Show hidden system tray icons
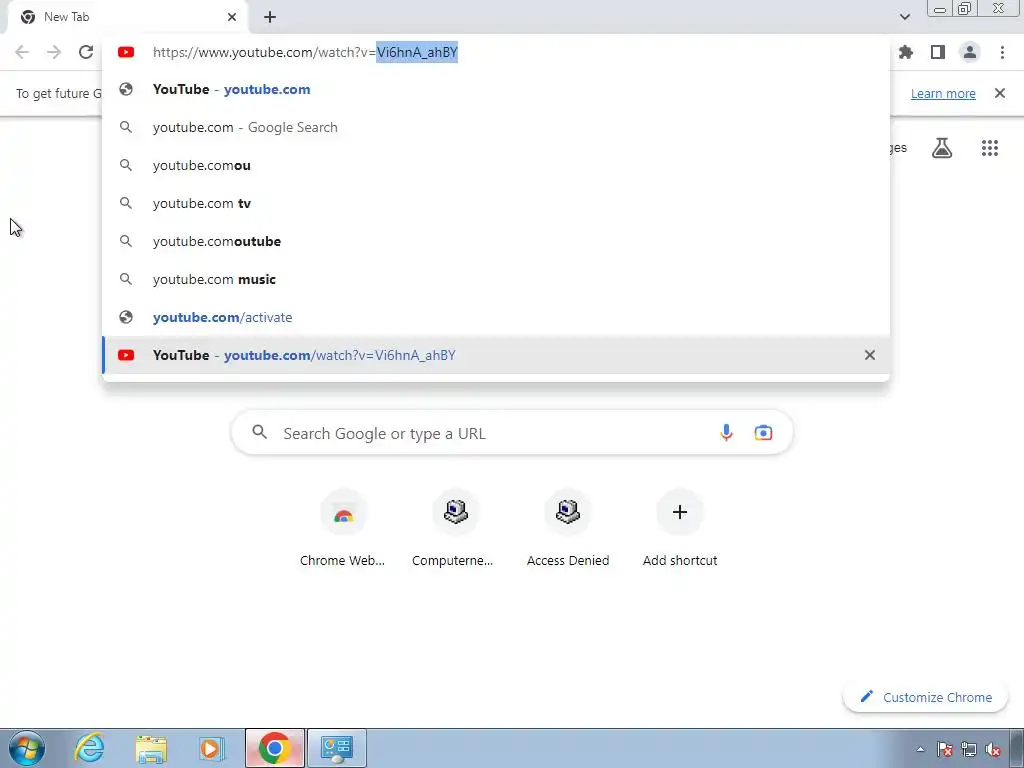The width and height of the screenshot is (1024, 768). click(x=920, y=749)
